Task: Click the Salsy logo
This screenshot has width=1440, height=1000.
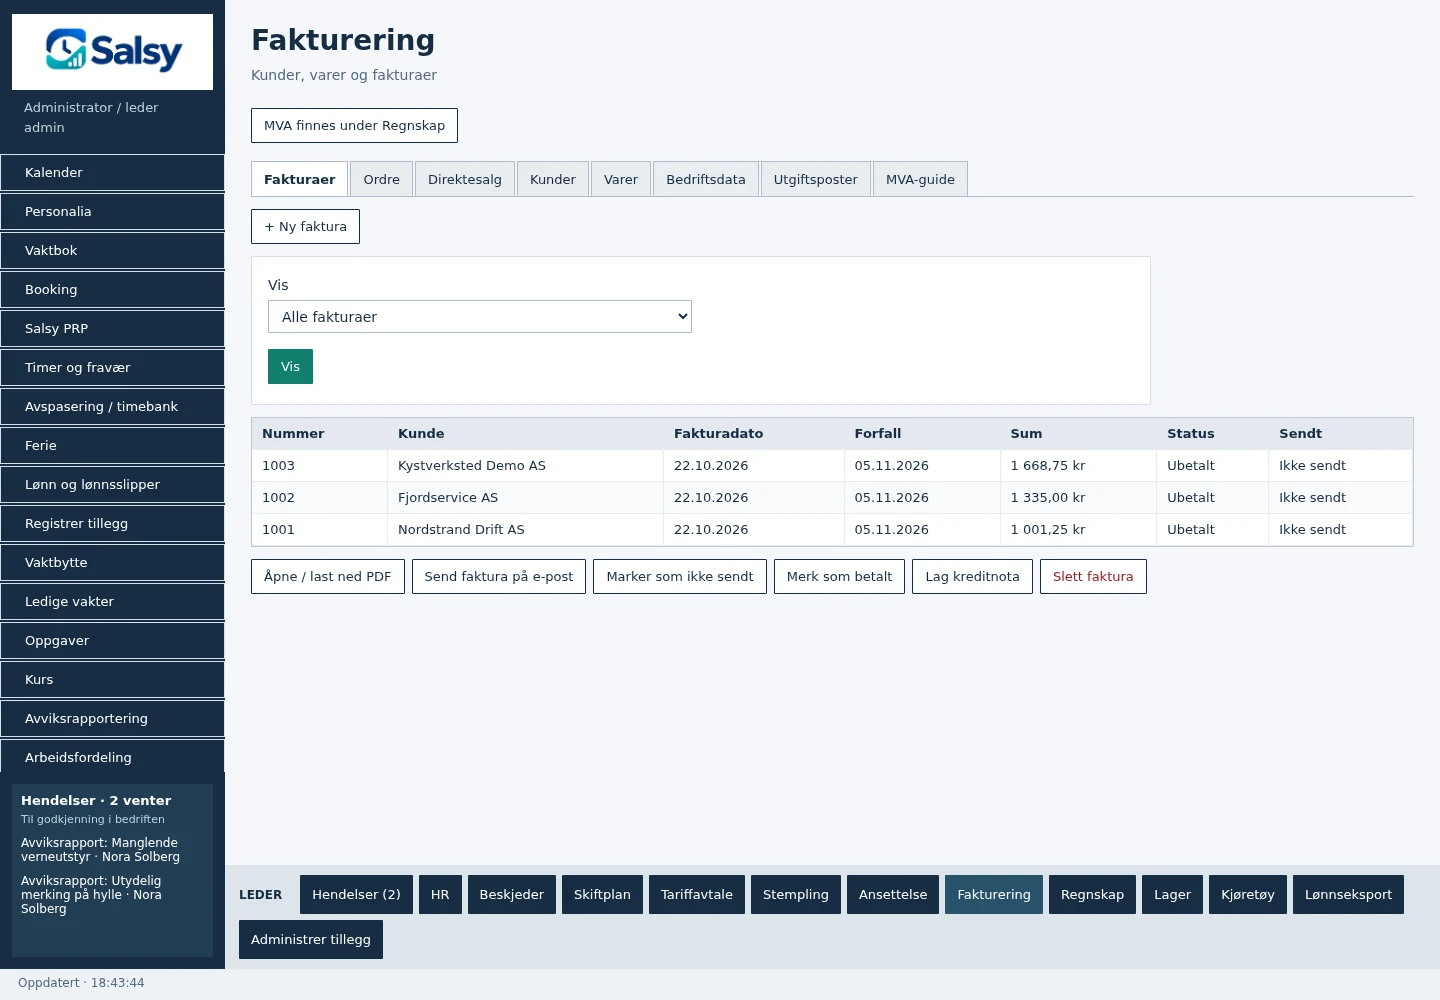Action: [112, 52]
